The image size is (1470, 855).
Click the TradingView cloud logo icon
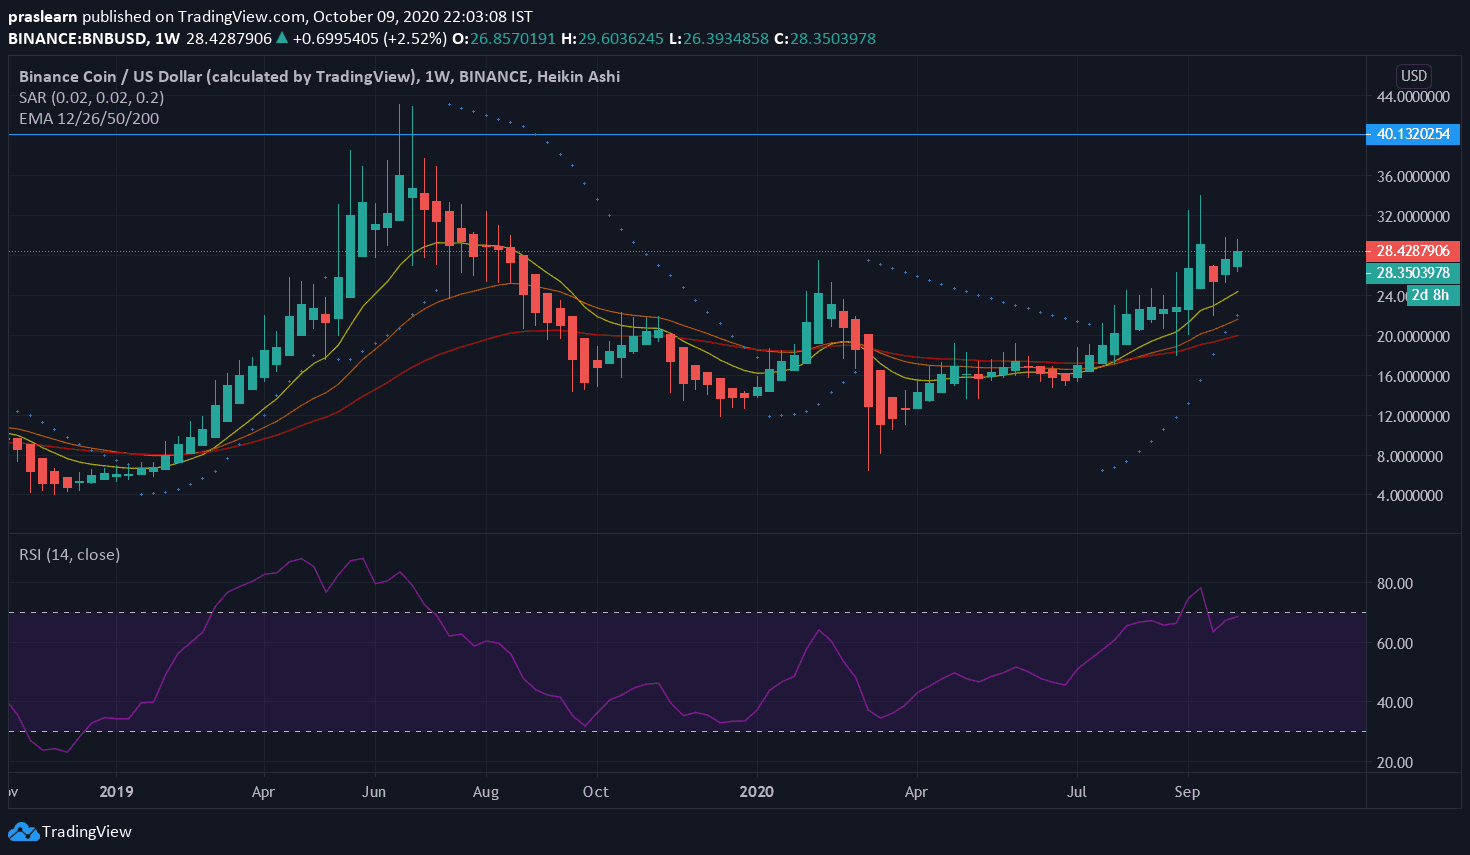point(23,831)
